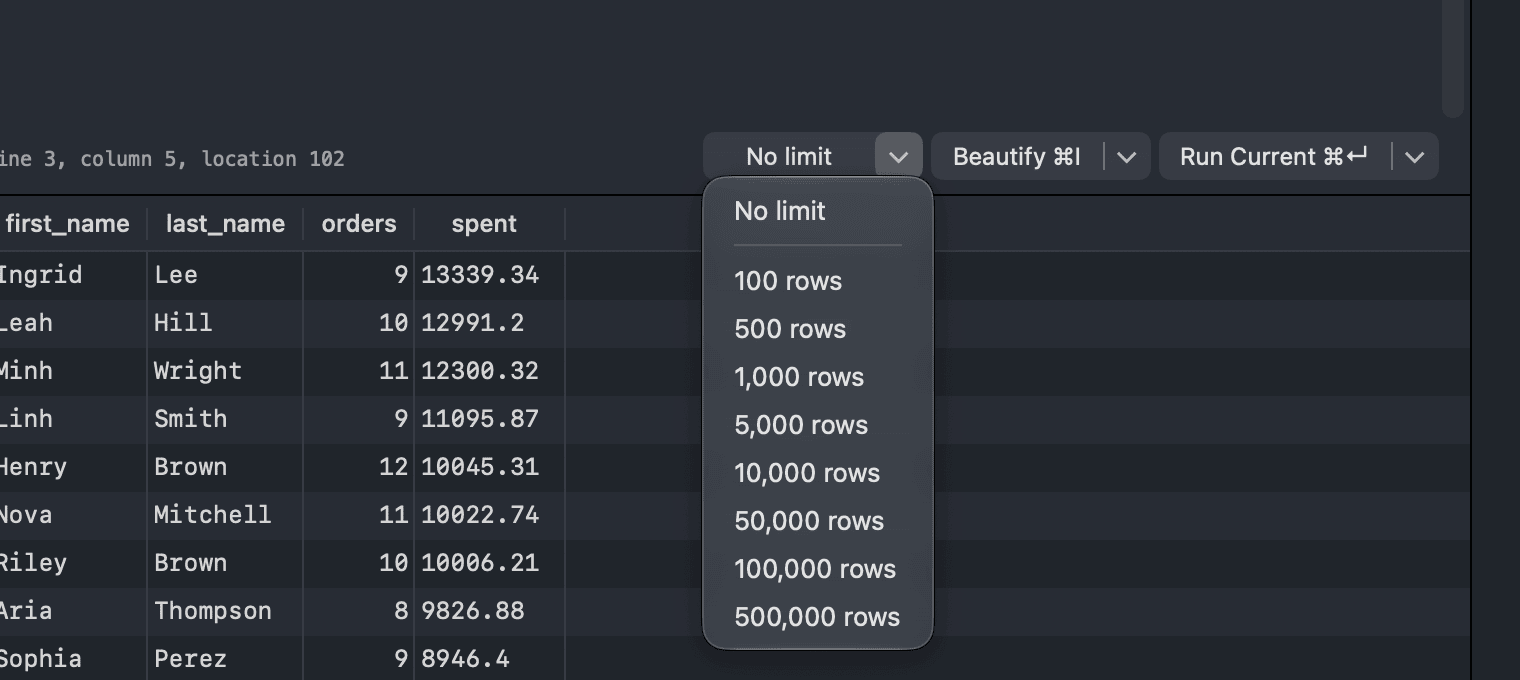Select the Perez last name cell
1520x680 pixels.
(x=225, y=659)
